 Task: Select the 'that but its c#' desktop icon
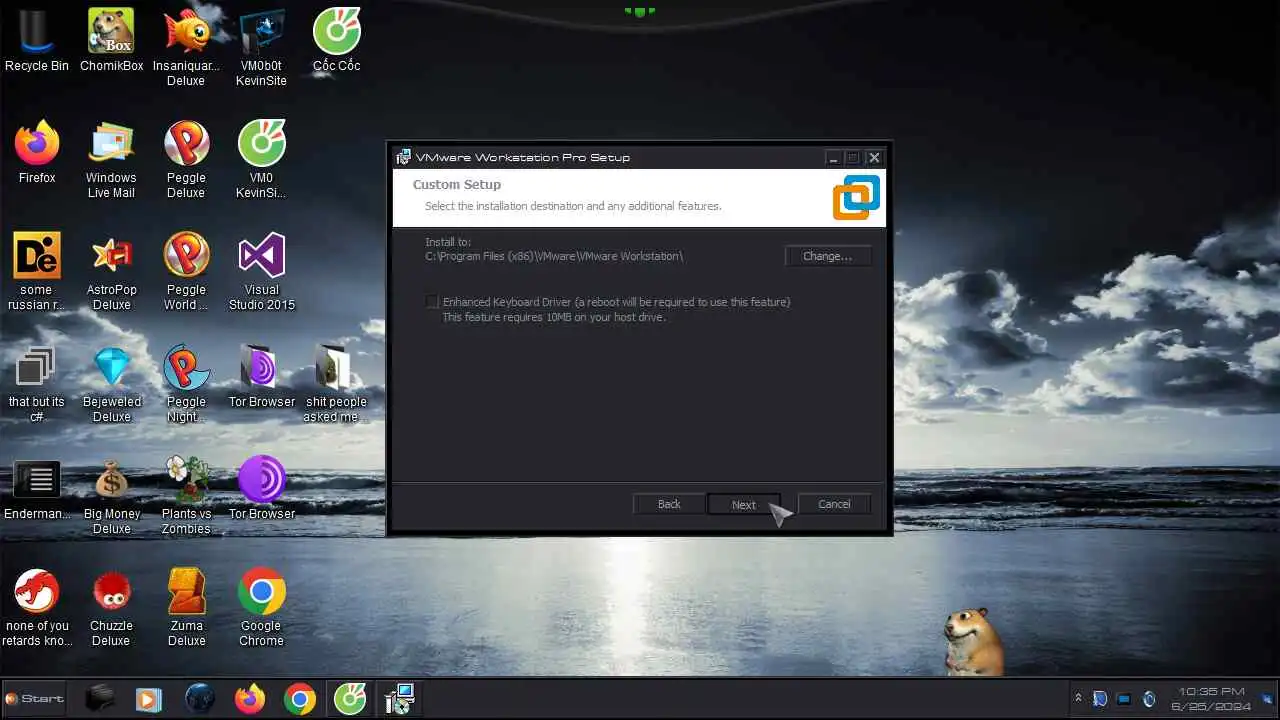click(x=37, y=384)
